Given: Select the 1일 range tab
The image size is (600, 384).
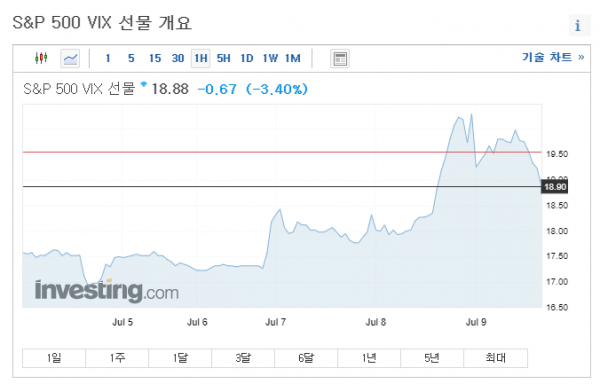Looking at the screenshot, I should [x=54, y=358].
